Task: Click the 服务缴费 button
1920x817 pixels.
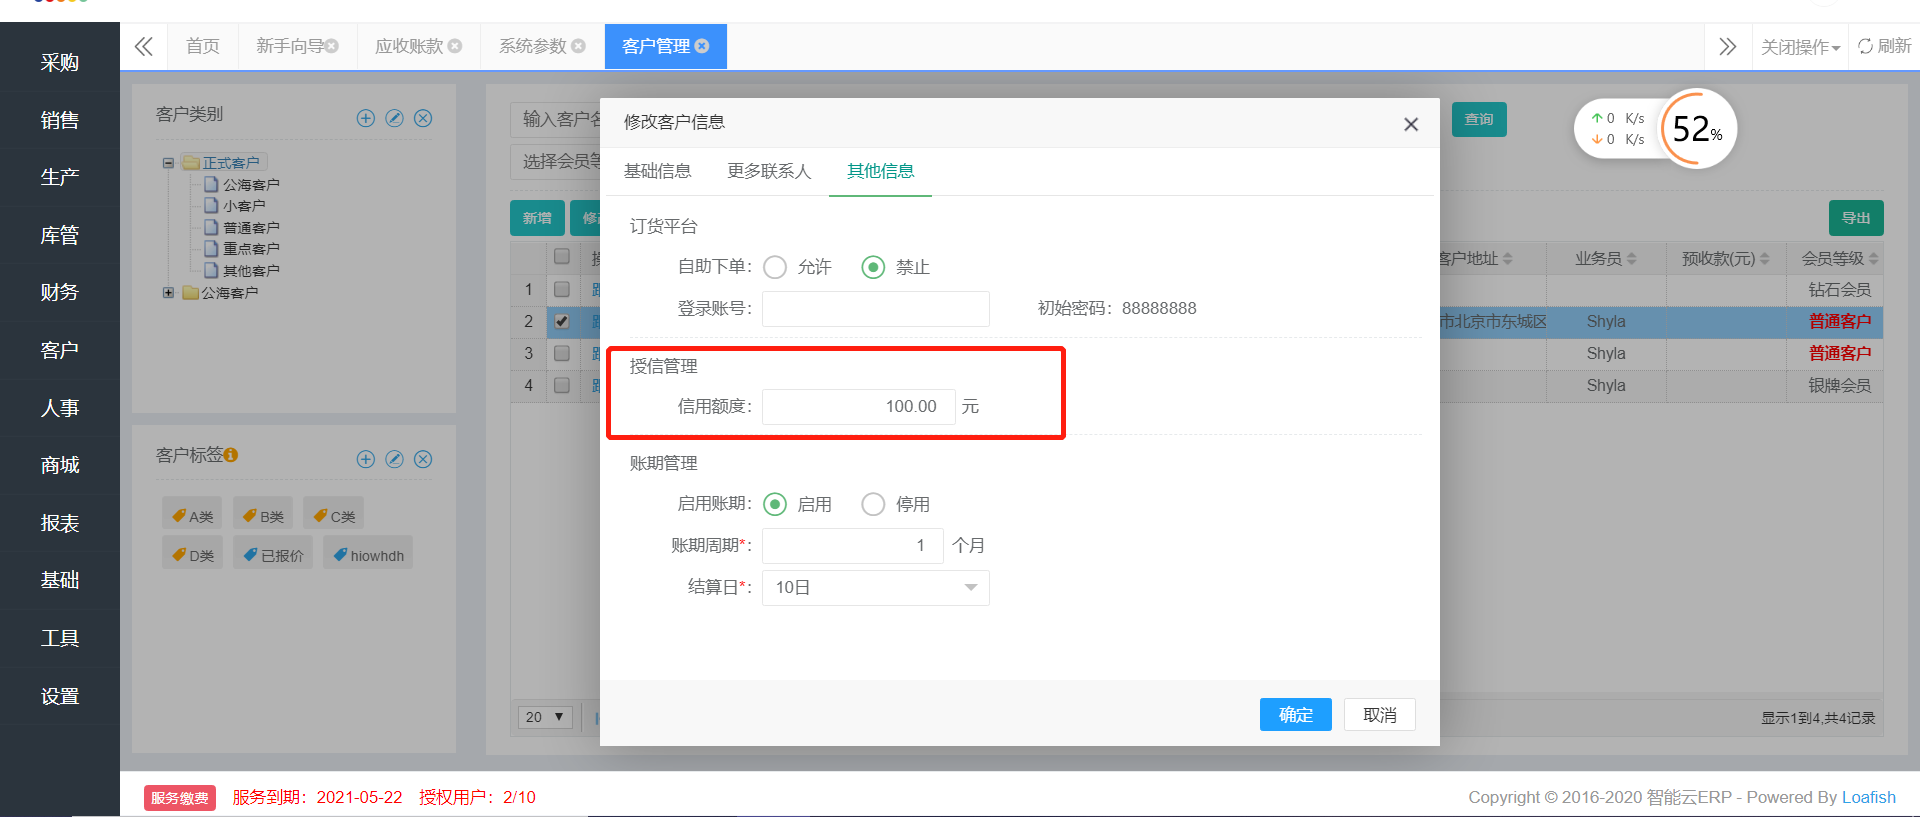Action: [180, 798]
